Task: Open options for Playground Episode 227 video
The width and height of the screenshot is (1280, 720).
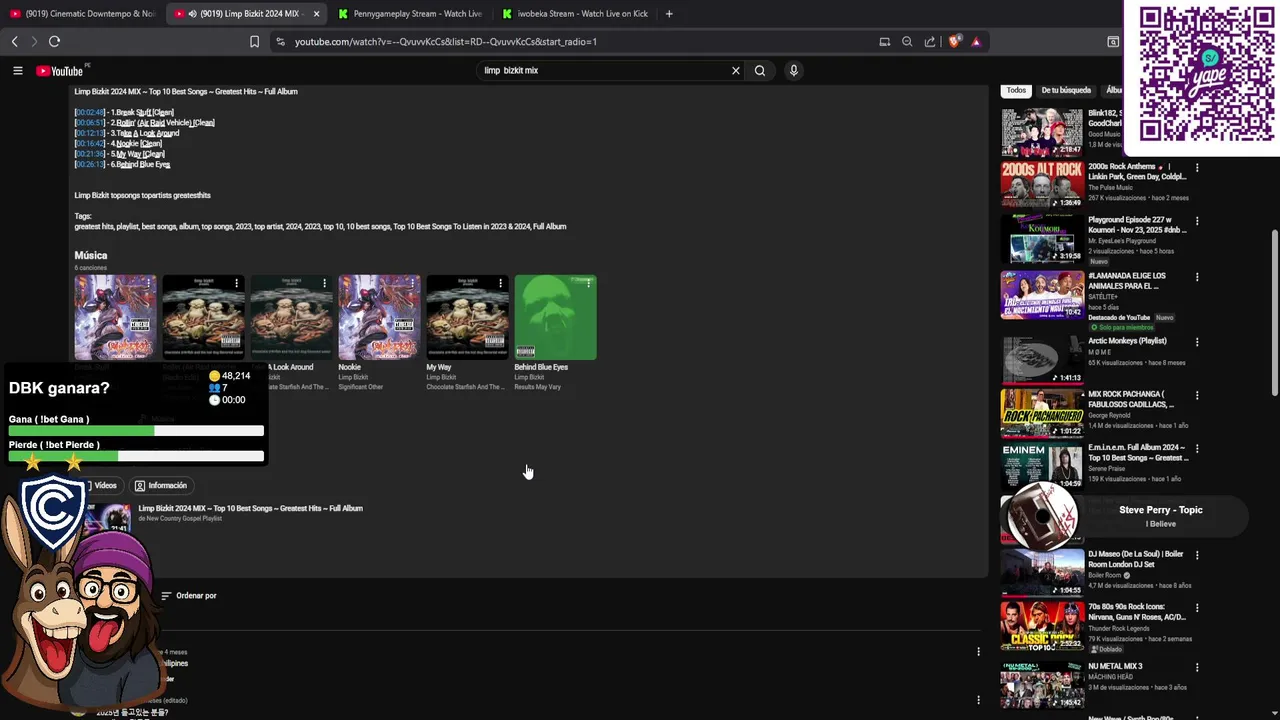Action: [1197, 222]
